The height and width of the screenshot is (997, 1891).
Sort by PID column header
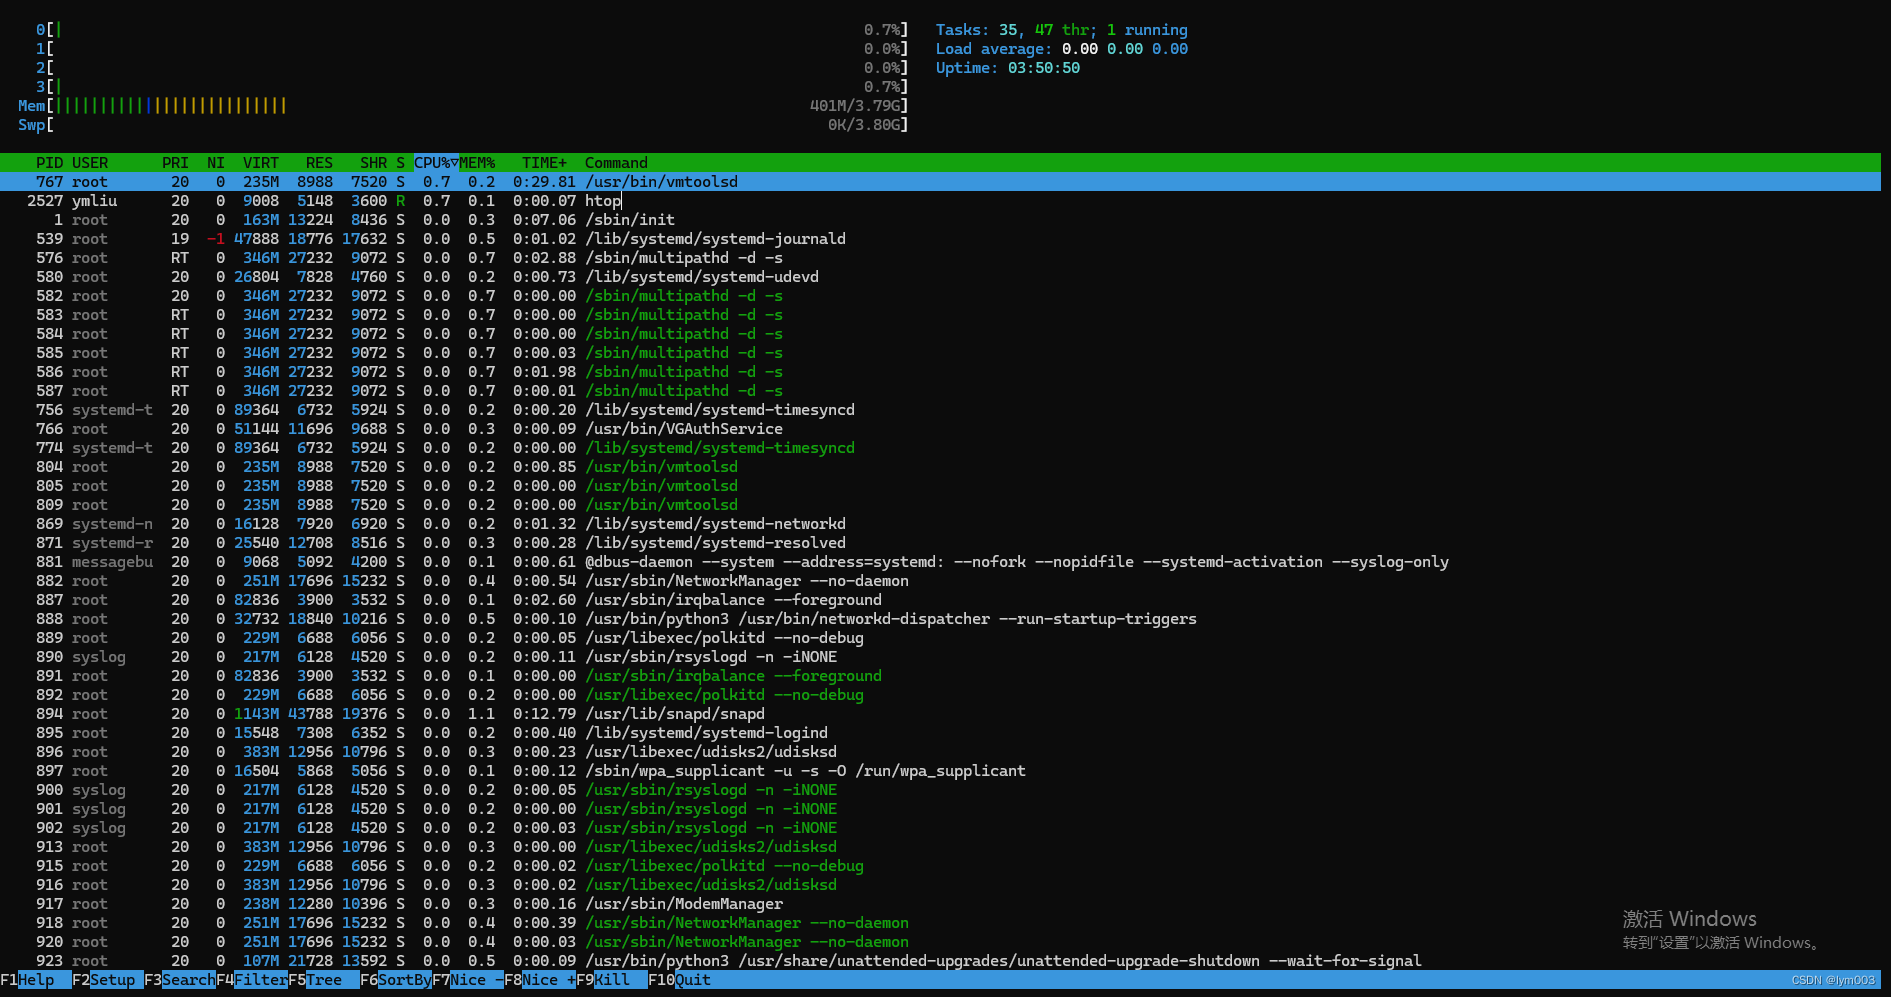point(49,163)
